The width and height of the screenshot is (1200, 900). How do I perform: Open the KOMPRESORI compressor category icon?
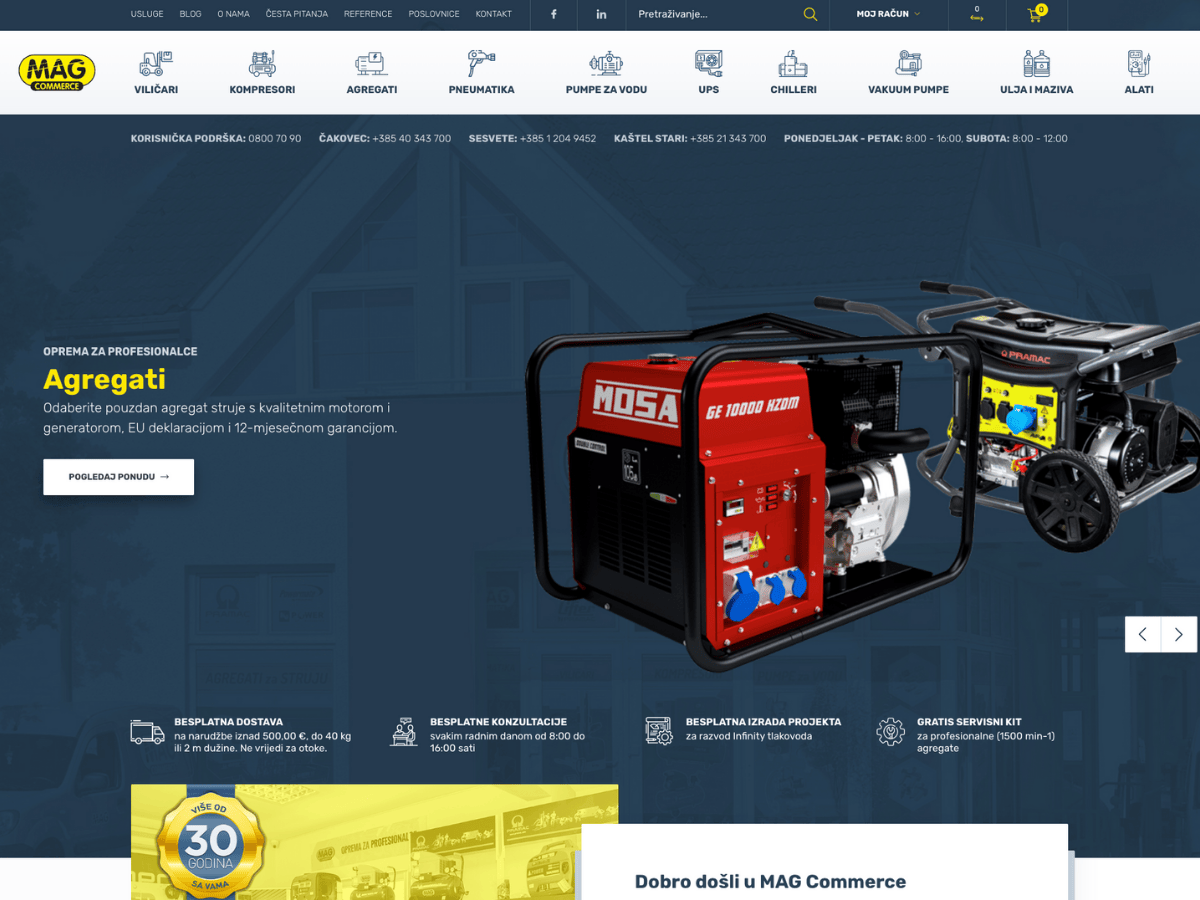[x=262, y=63]
